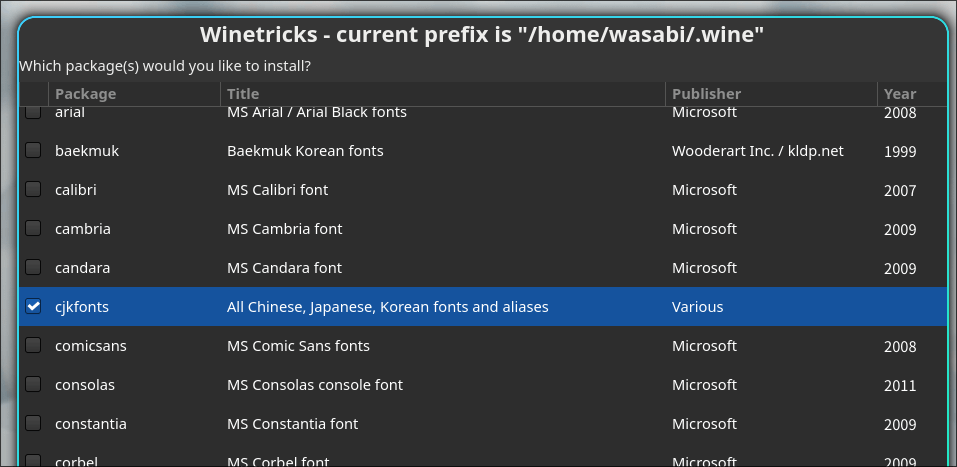Viewport: 957px width, 467px height.
Task: Click Microsoft publisher in consolas row
Action: pyautogui.click(x=704, y=385)
